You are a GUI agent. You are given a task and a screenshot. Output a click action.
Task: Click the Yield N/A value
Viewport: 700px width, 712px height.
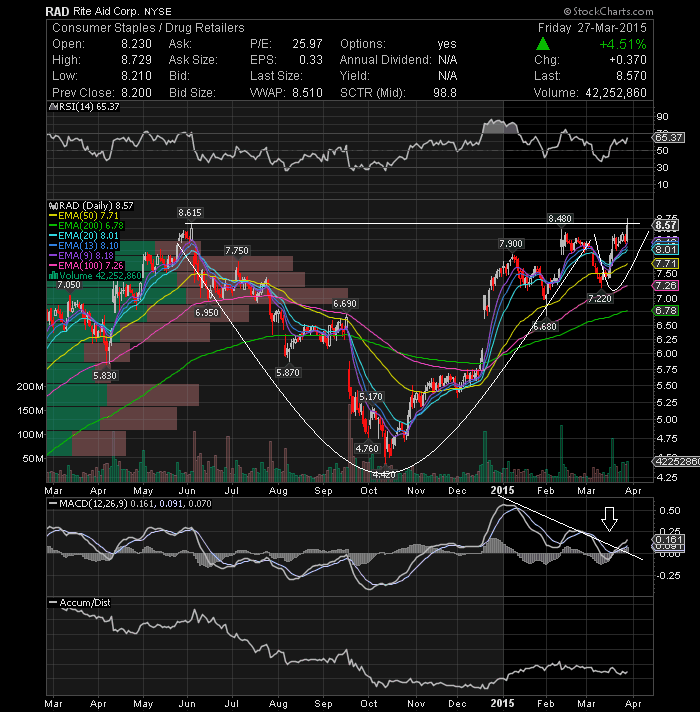(x=447, y=76)
